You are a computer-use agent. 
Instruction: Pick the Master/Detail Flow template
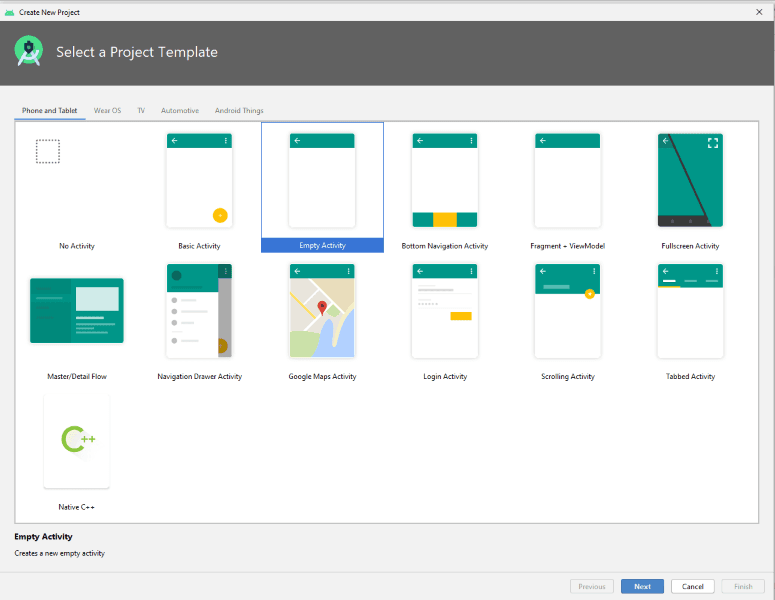[77, 311]
